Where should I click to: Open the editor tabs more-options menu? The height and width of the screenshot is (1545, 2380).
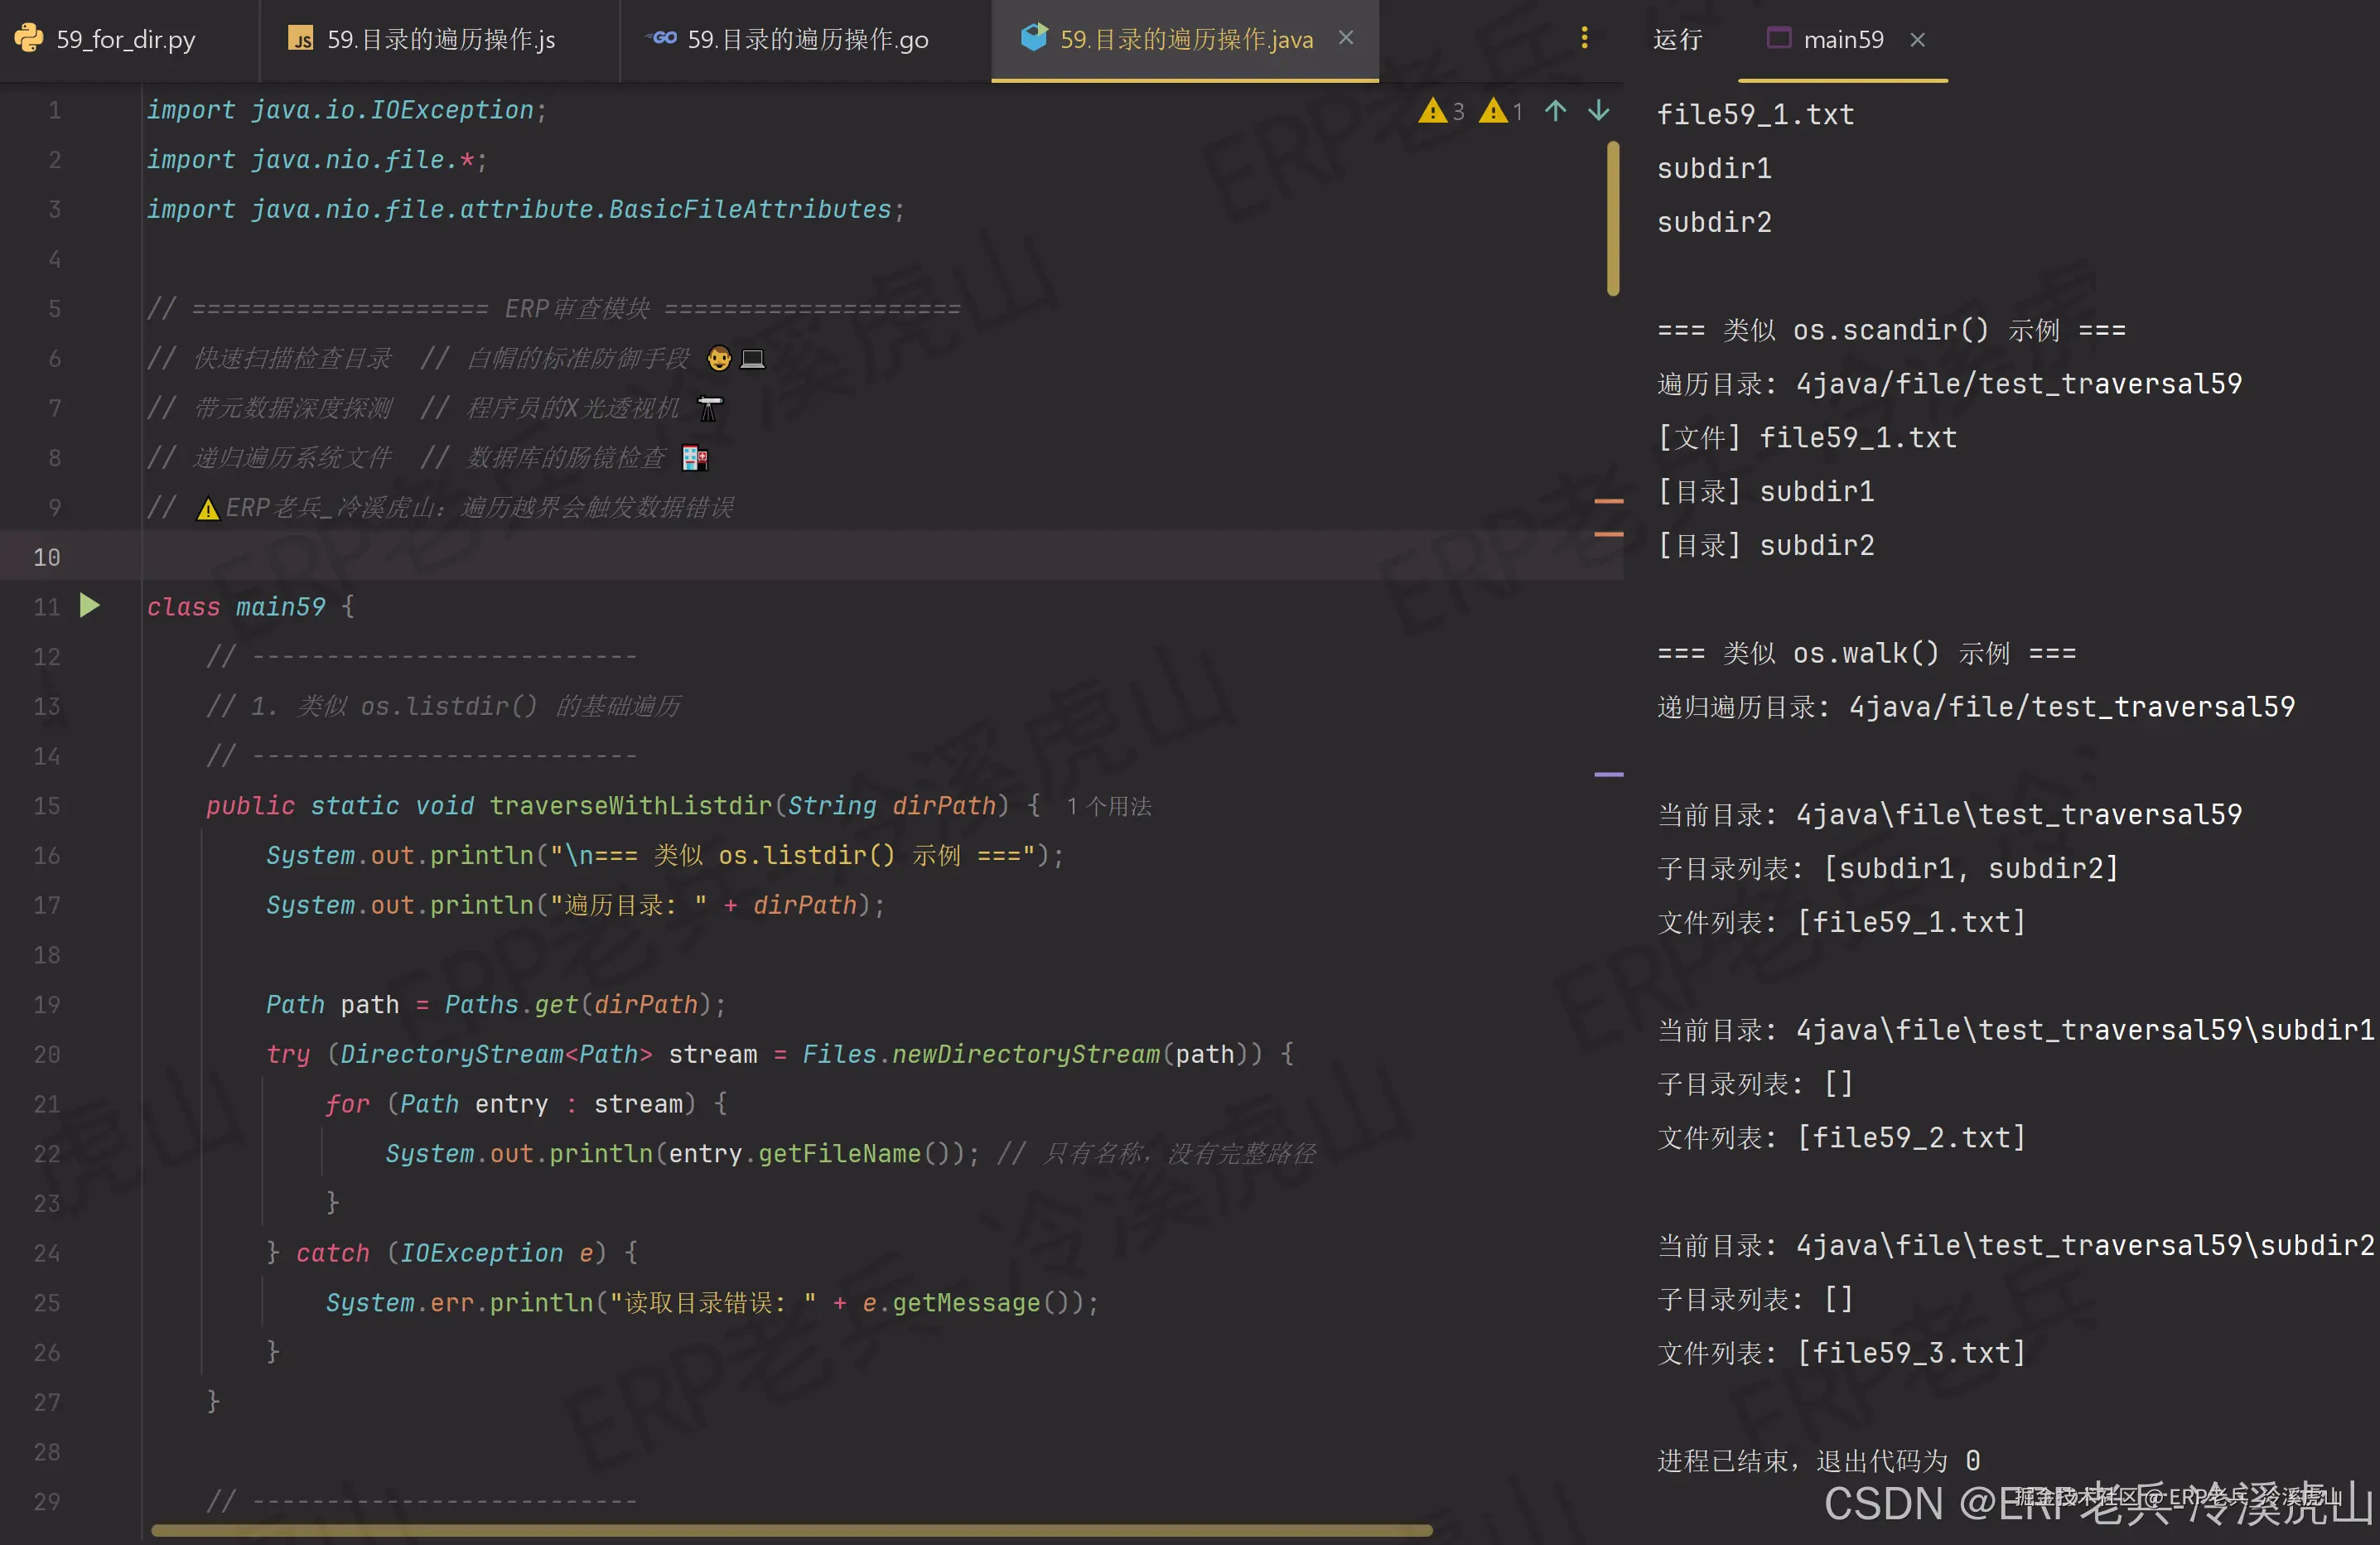(1584, 38)
